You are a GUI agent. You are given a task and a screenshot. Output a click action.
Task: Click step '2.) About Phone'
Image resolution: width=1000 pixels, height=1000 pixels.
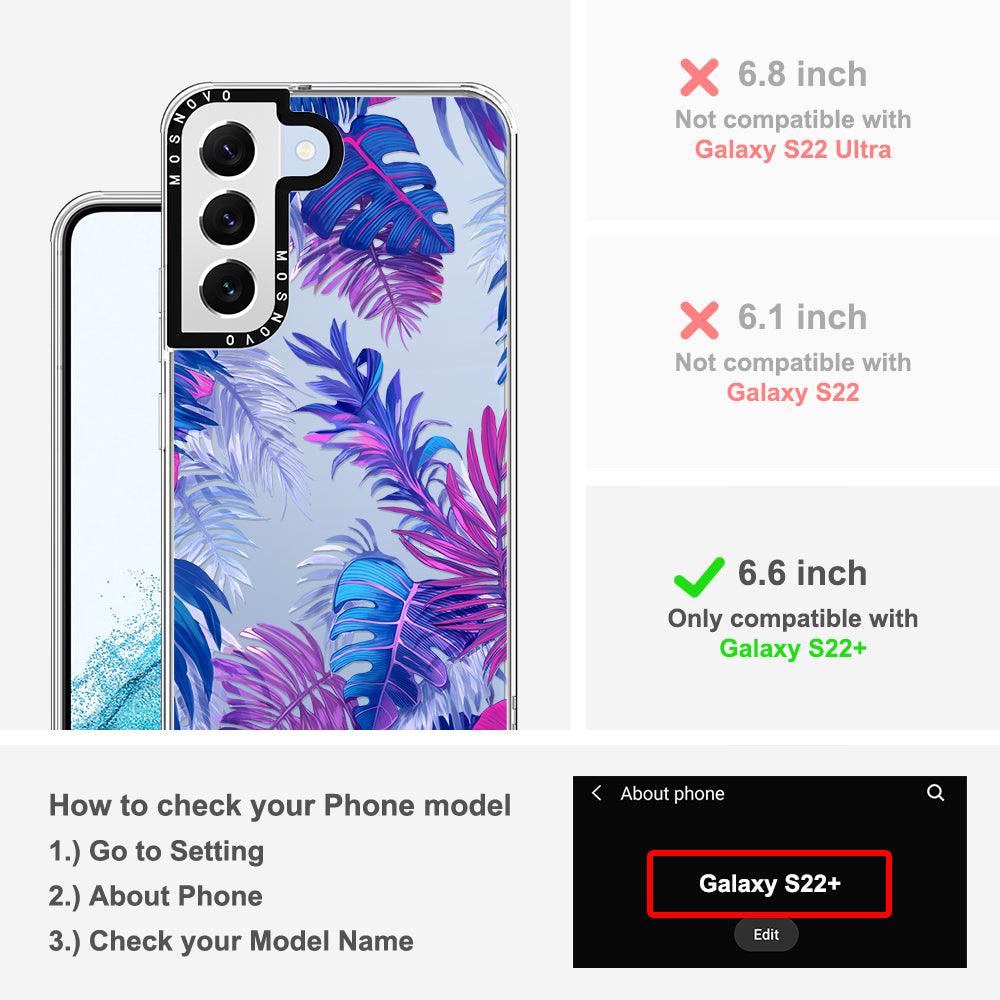click(x=156, y=896)
